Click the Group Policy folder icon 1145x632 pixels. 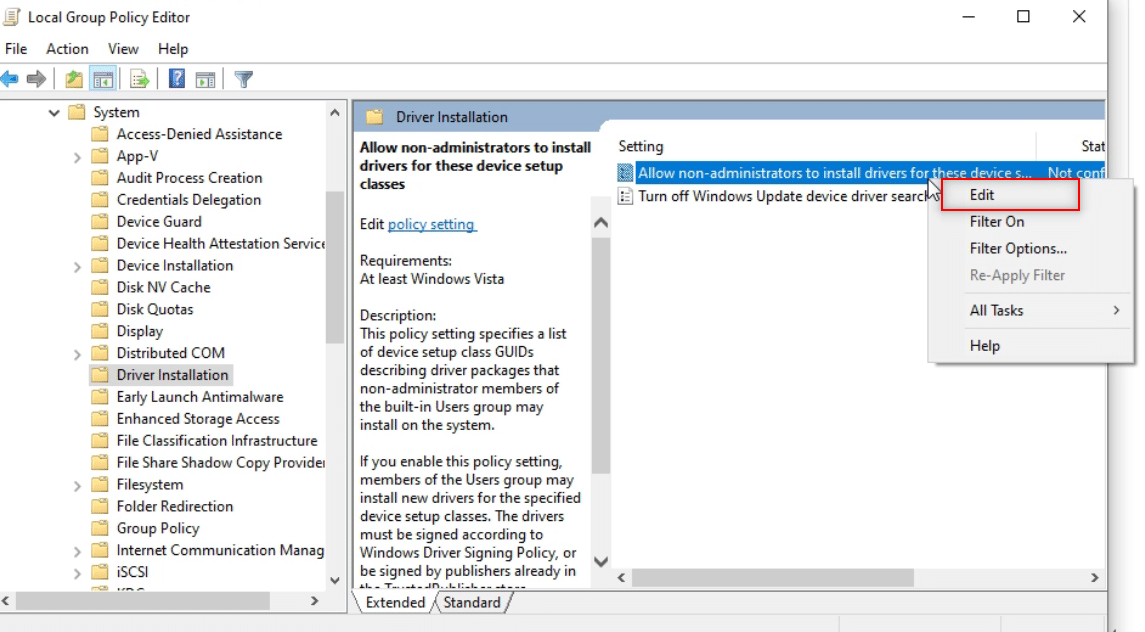pos(99,528)
